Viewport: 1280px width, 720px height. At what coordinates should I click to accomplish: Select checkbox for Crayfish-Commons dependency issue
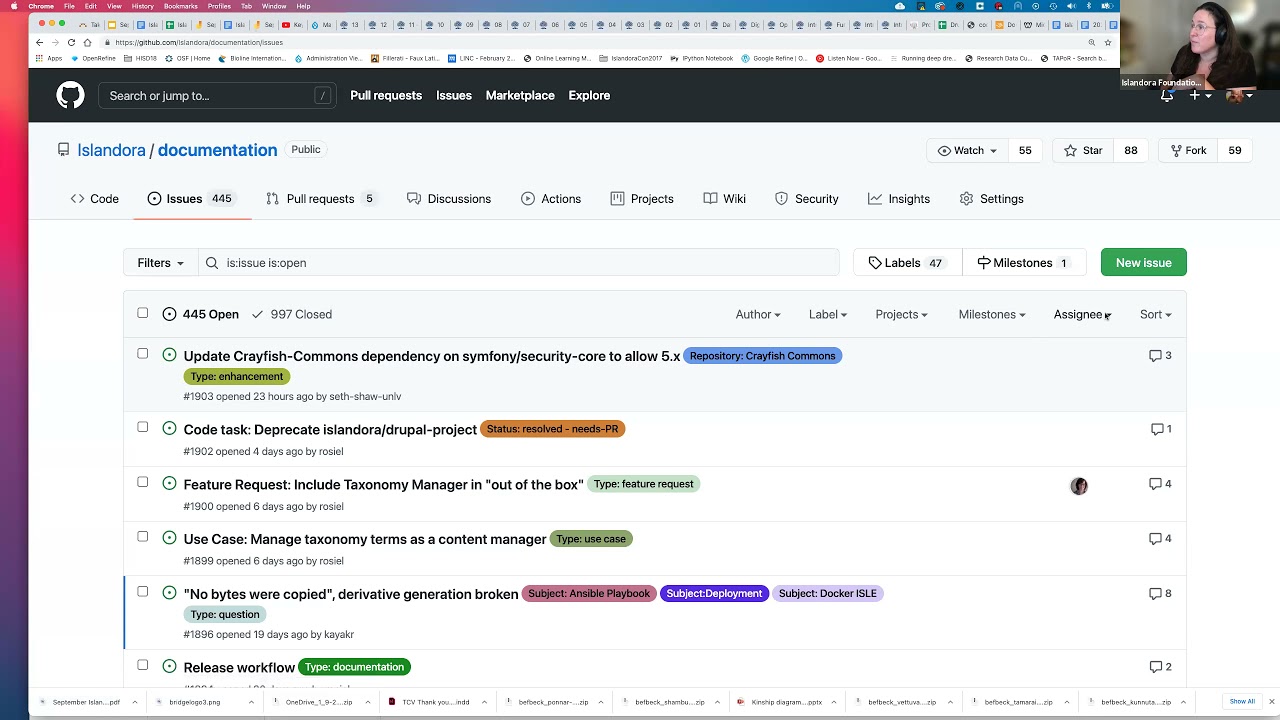[x=143, y=354]
